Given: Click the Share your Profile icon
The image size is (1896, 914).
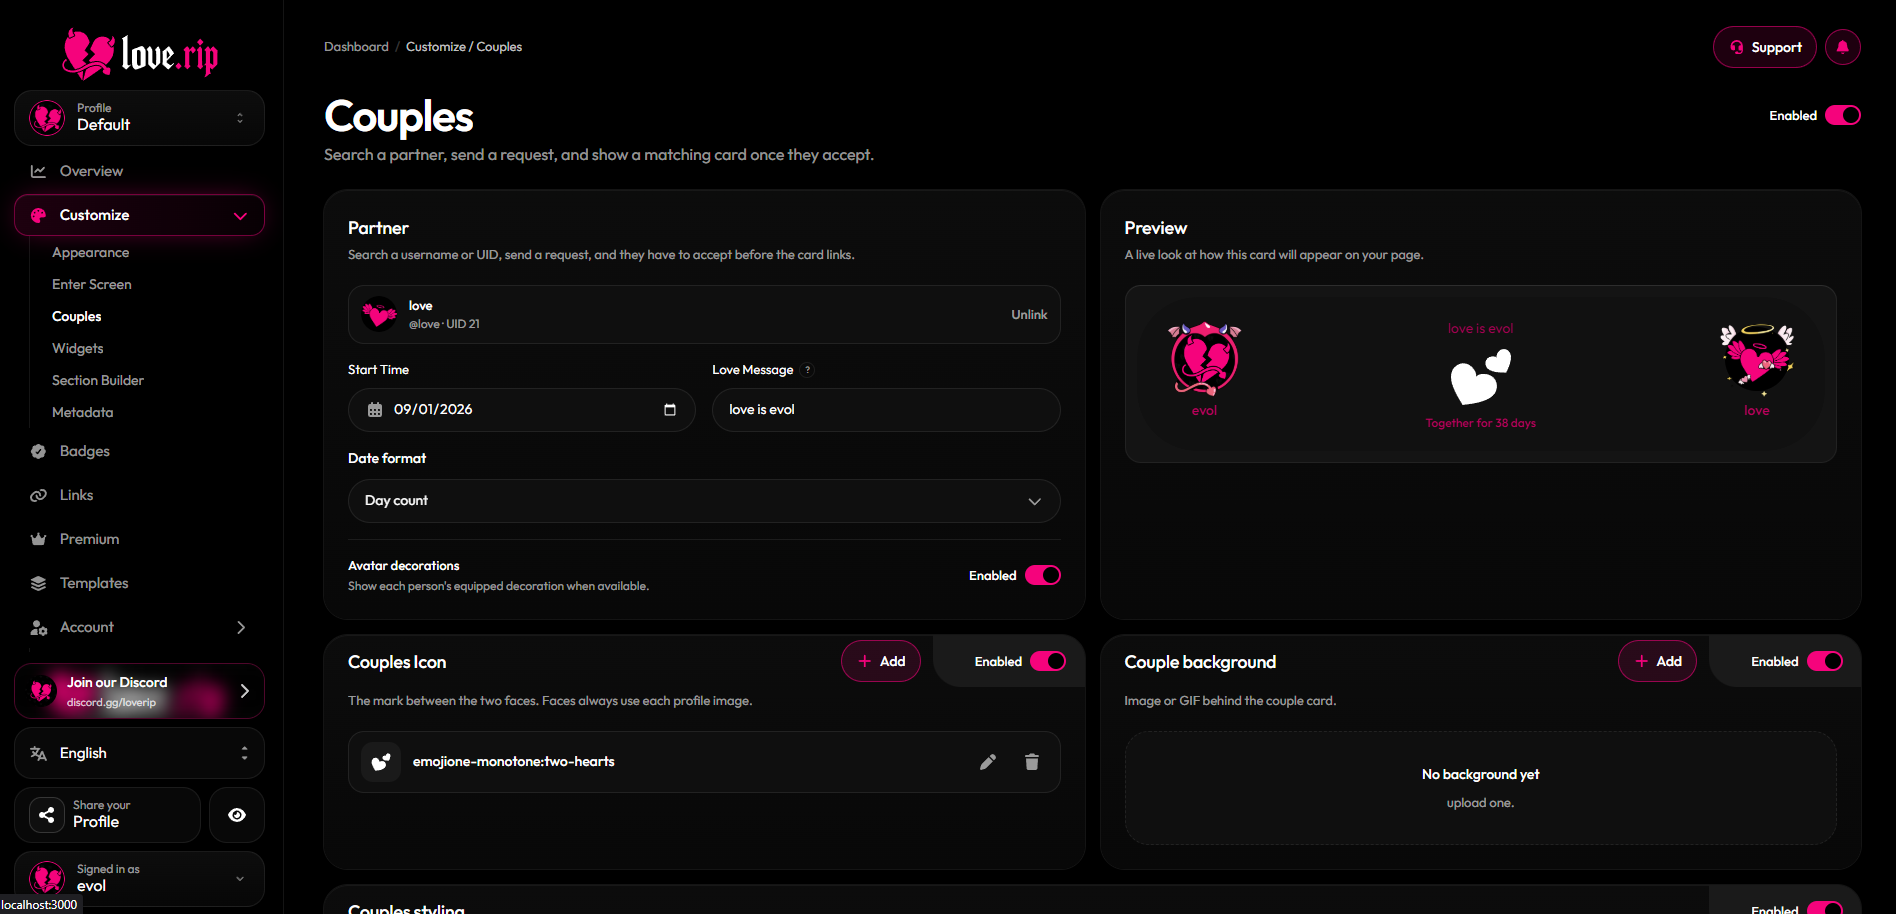Looking at the screenshot, I should (47, 815).
